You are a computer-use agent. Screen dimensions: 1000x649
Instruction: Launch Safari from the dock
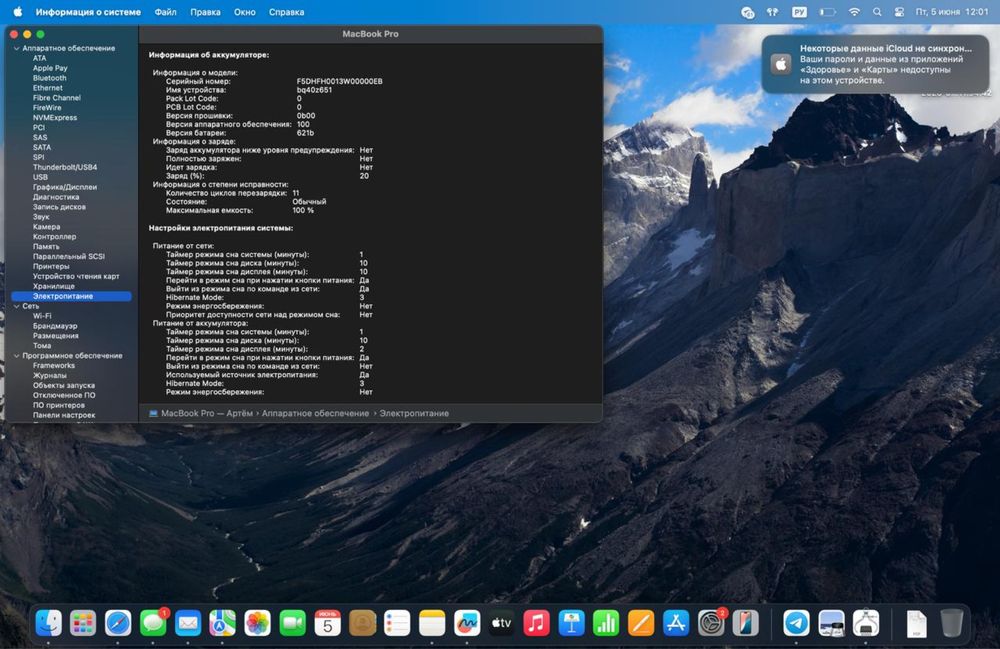tap(118, 623)
